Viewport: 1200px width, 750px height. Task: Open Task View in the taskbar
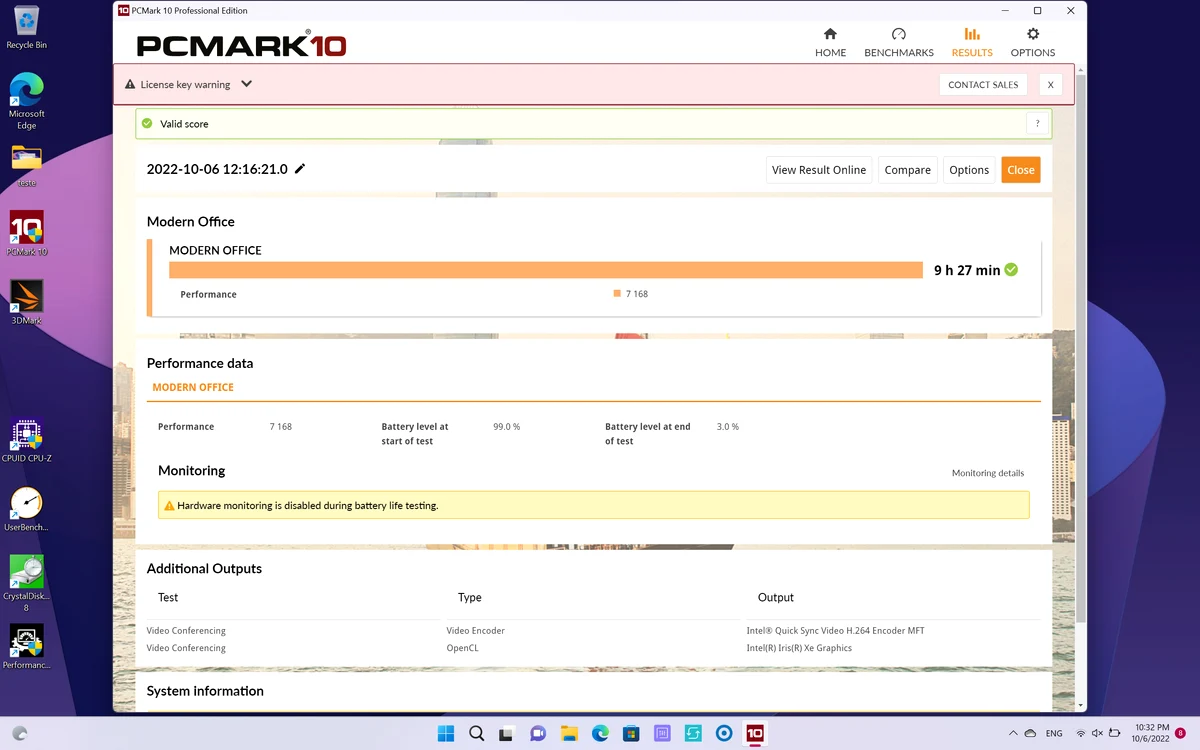tap(507, 733)
